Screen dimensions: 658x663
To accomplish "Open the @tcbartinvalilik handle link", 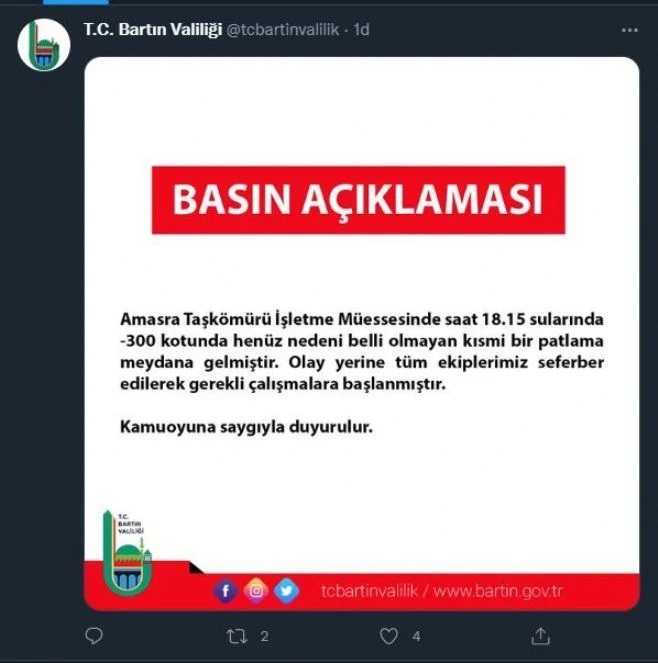I will 283,30.
